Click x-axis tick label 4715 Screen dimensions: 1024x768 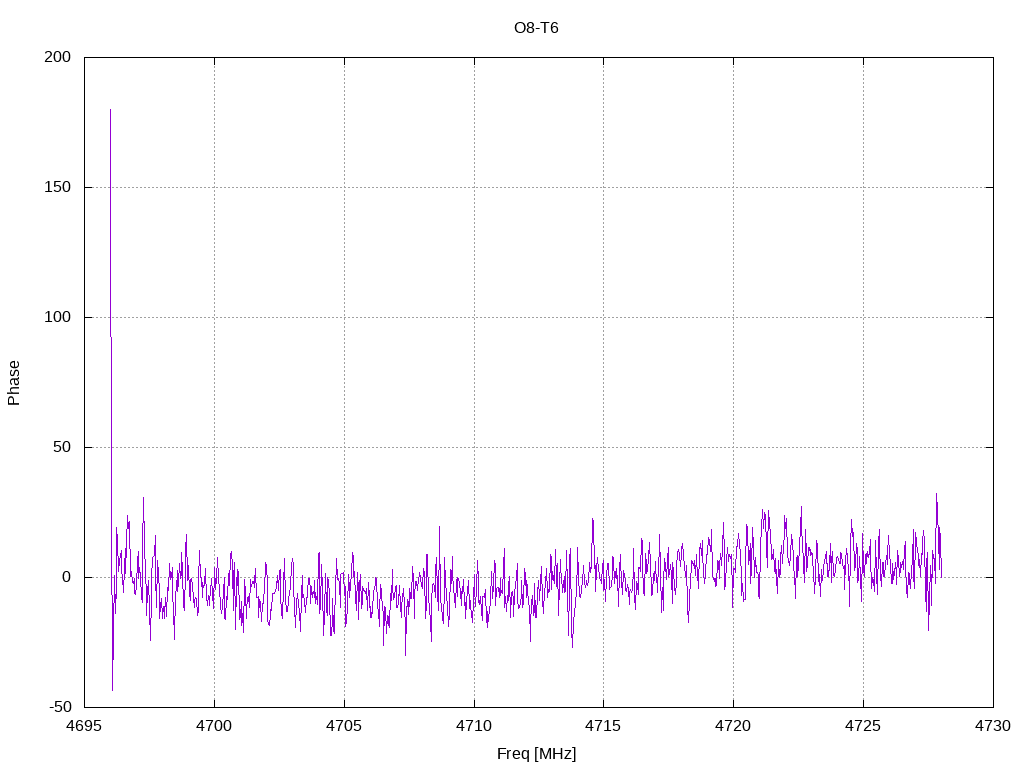coord(603,726)
